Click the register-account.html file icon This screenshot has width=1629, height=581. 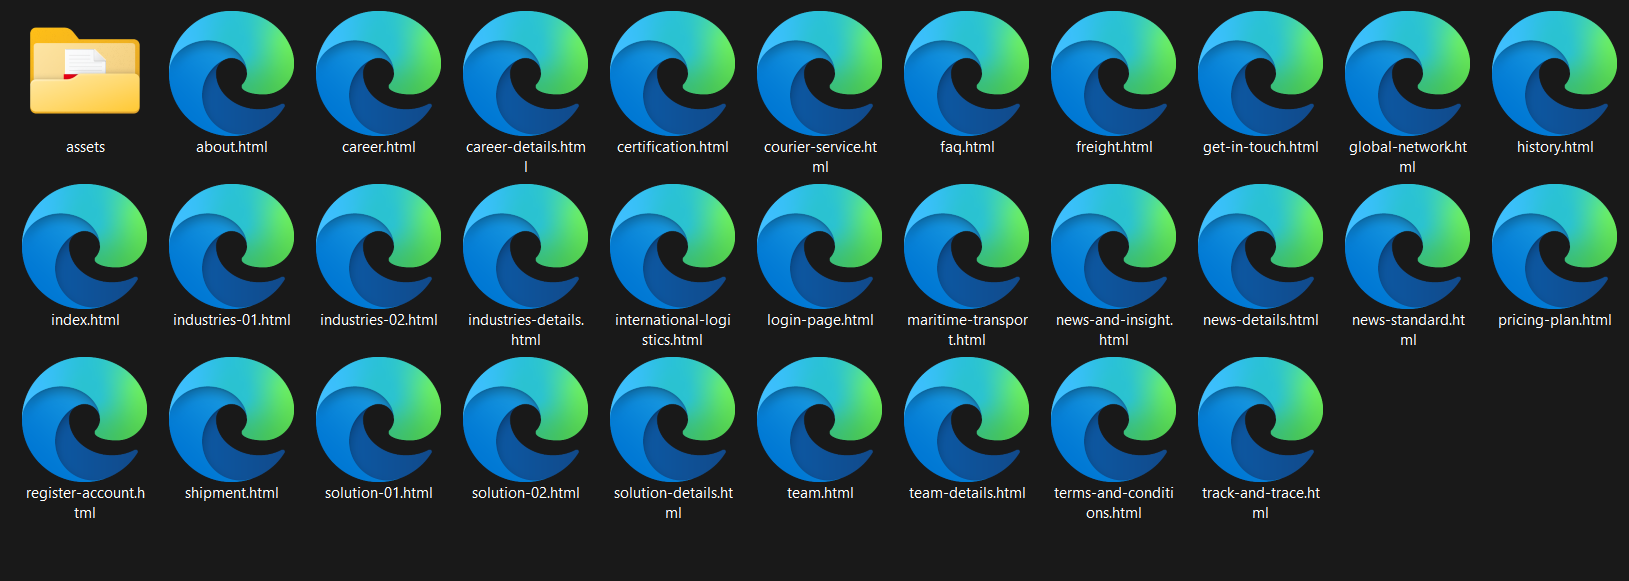point(85,419)
